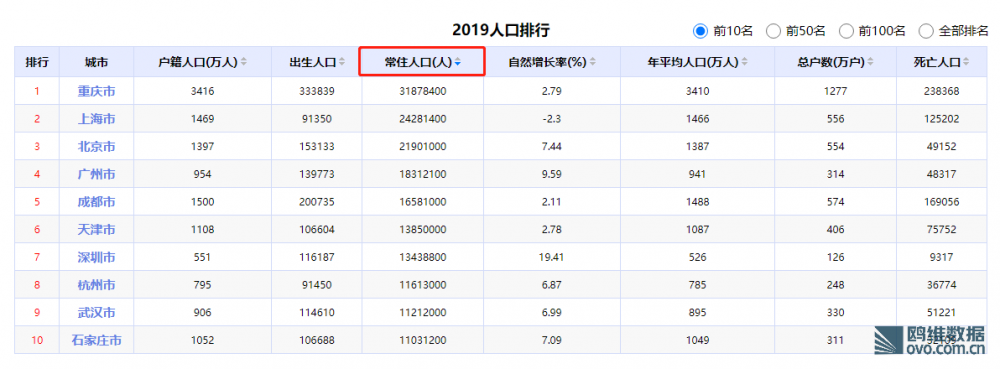Viewport: 1000px width, 369px height.
Task: Sort the 自然增长率(%) column via arrows
Action: click(592, 62)
